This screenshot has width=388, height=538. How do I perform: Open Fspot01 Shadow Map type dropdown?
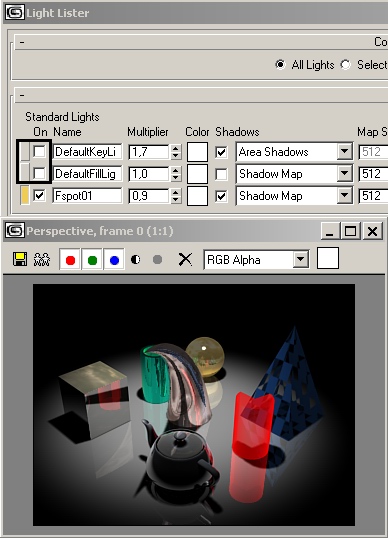pyautogui.click(x=344, y=196)
